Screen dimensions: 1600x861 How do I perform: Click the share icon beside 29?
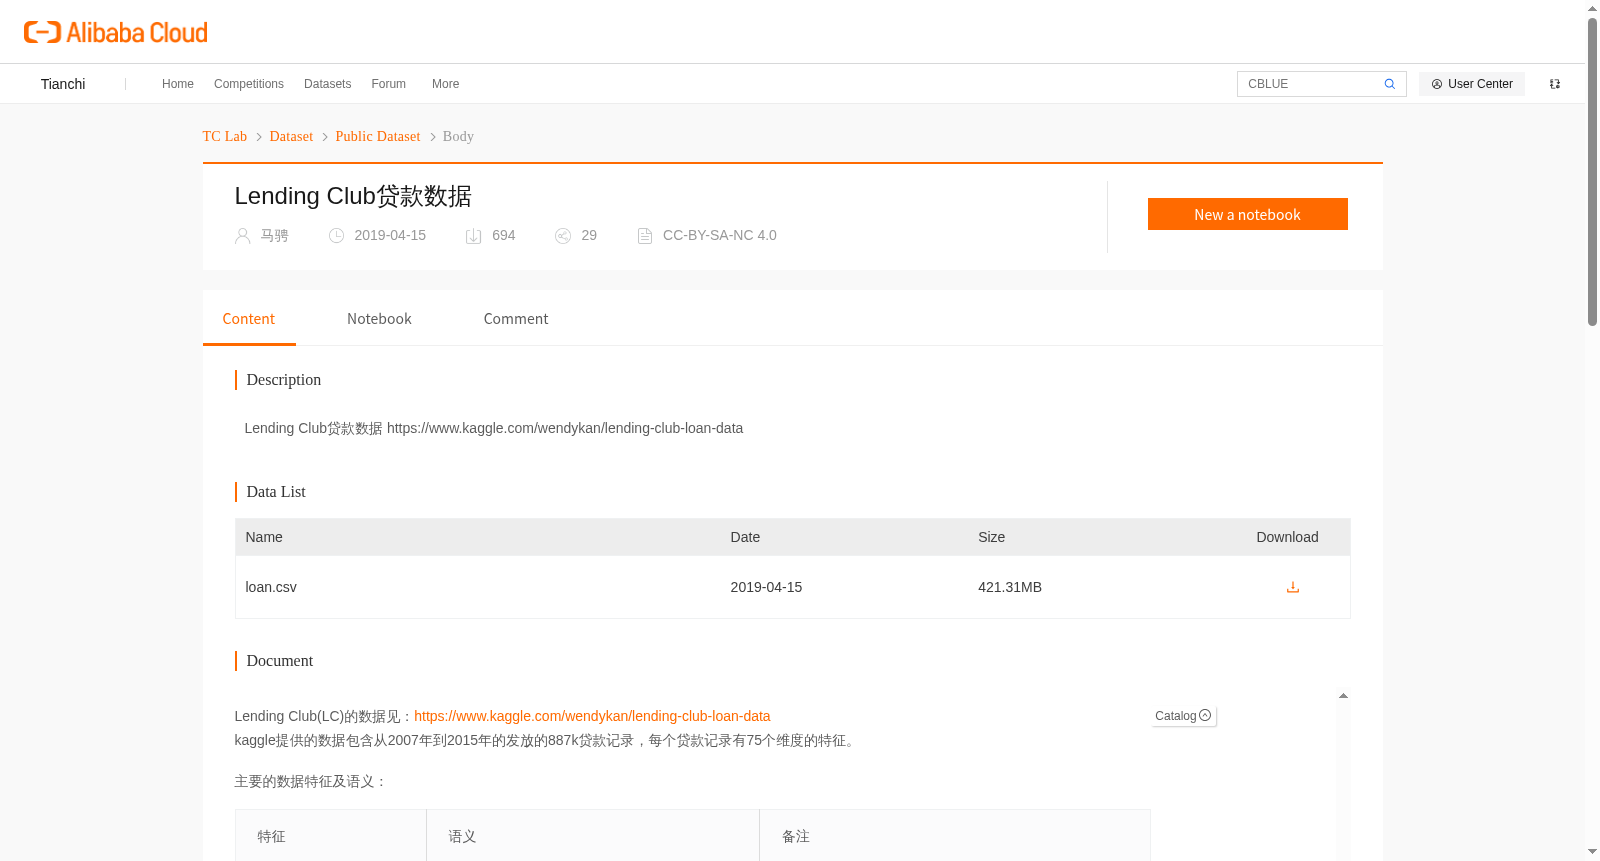click(563, 236)
